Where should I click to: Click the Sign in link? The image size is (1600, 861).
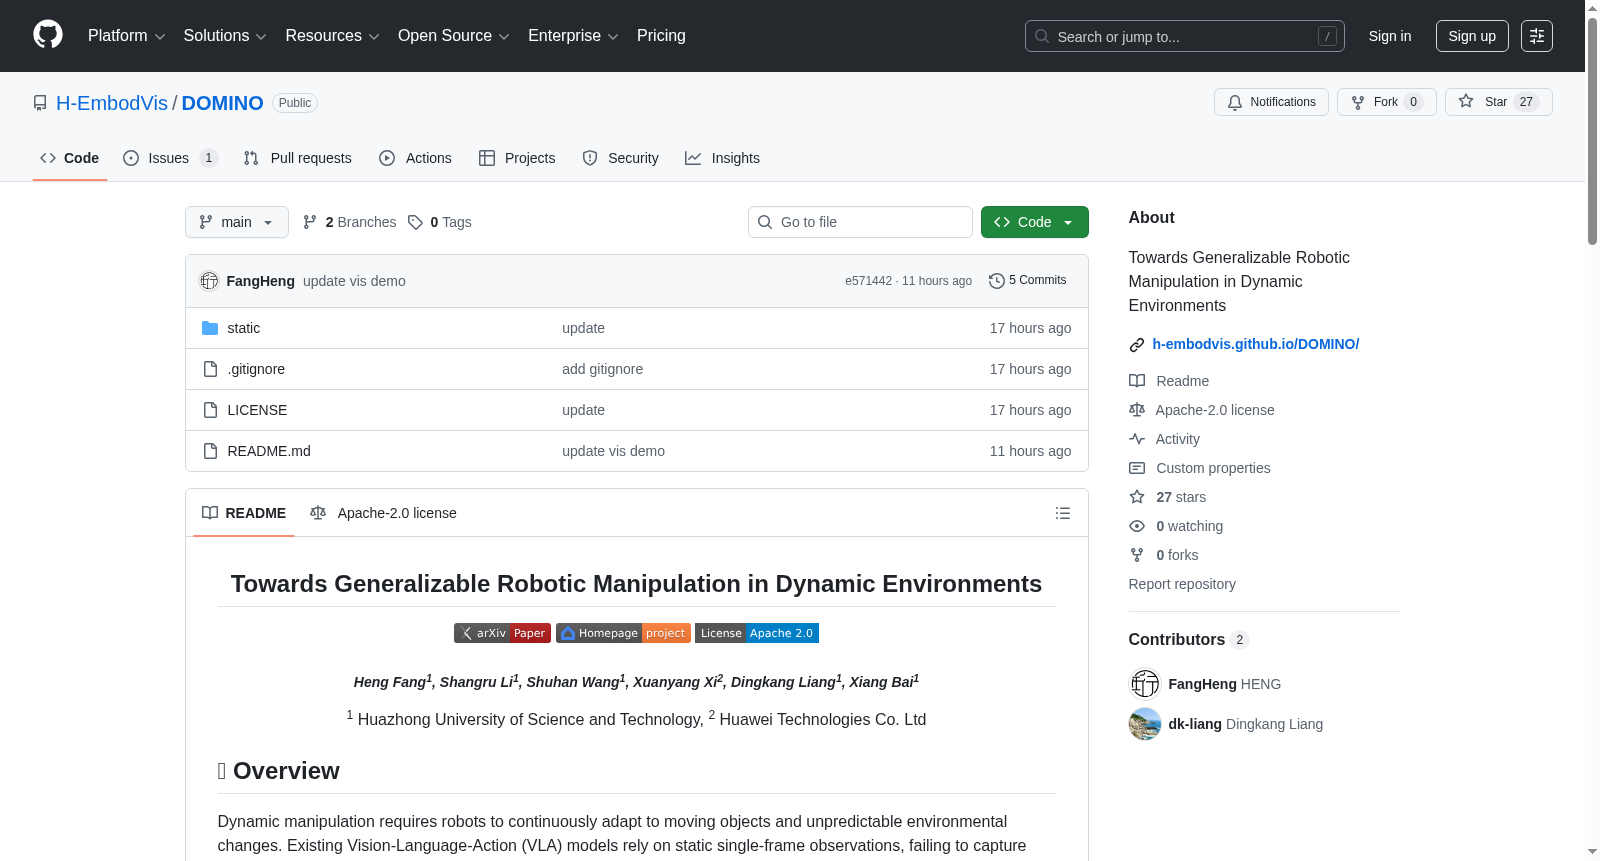(x=1390, y=36)
